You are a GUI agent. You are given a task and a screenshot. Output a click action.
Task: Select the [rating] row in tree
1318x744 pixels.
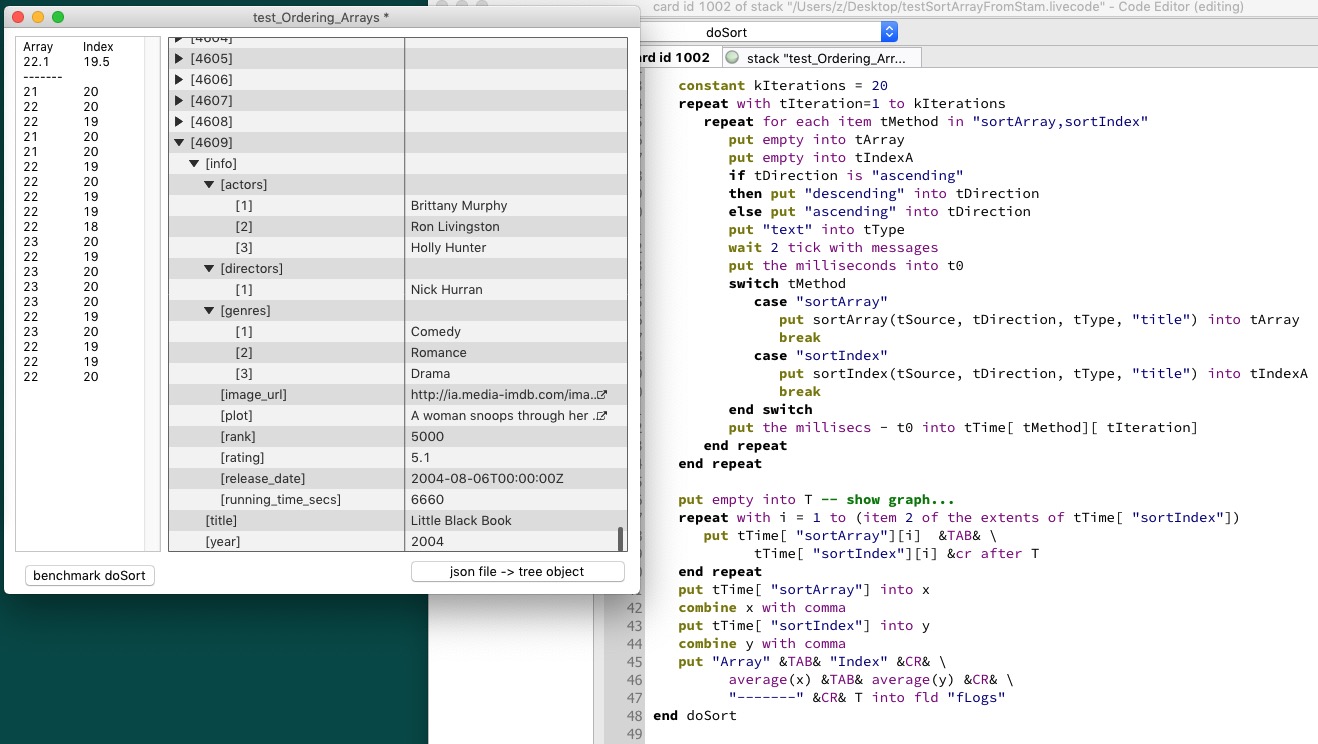point(238,457)
